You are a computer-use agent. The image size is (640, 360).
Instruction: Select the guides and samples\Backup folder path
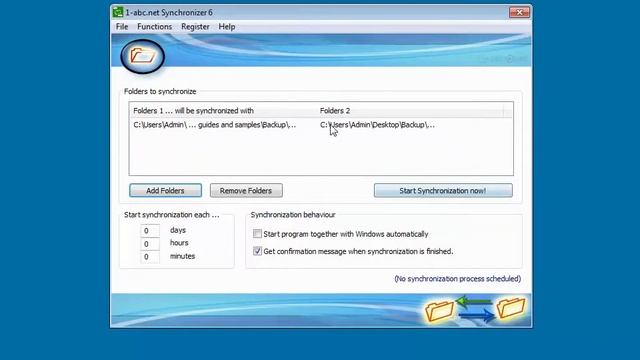tap(215, 125)
